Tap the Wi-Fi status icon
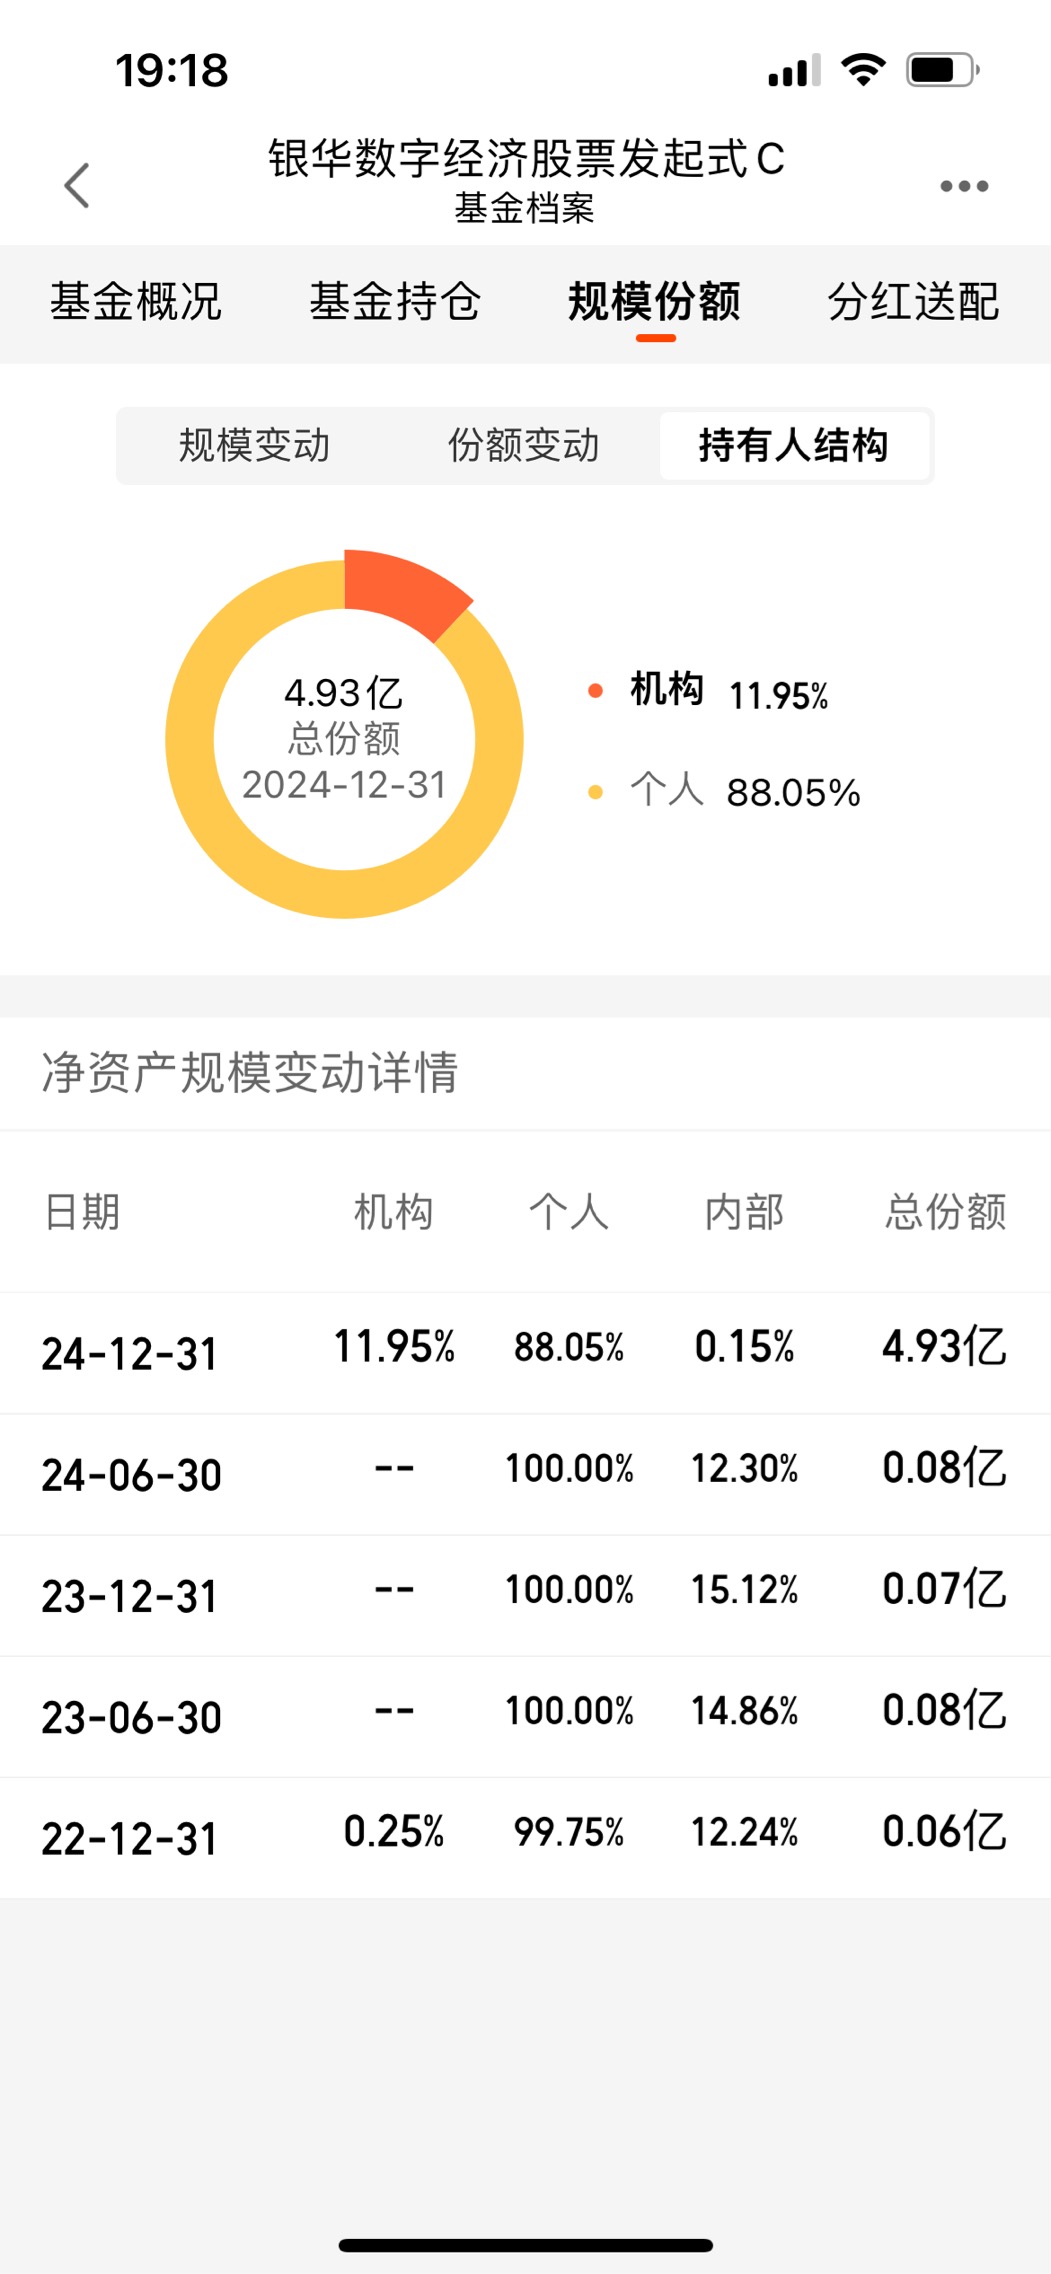Viewport: 1051px width, 2274px height. [x=863, y=70]
